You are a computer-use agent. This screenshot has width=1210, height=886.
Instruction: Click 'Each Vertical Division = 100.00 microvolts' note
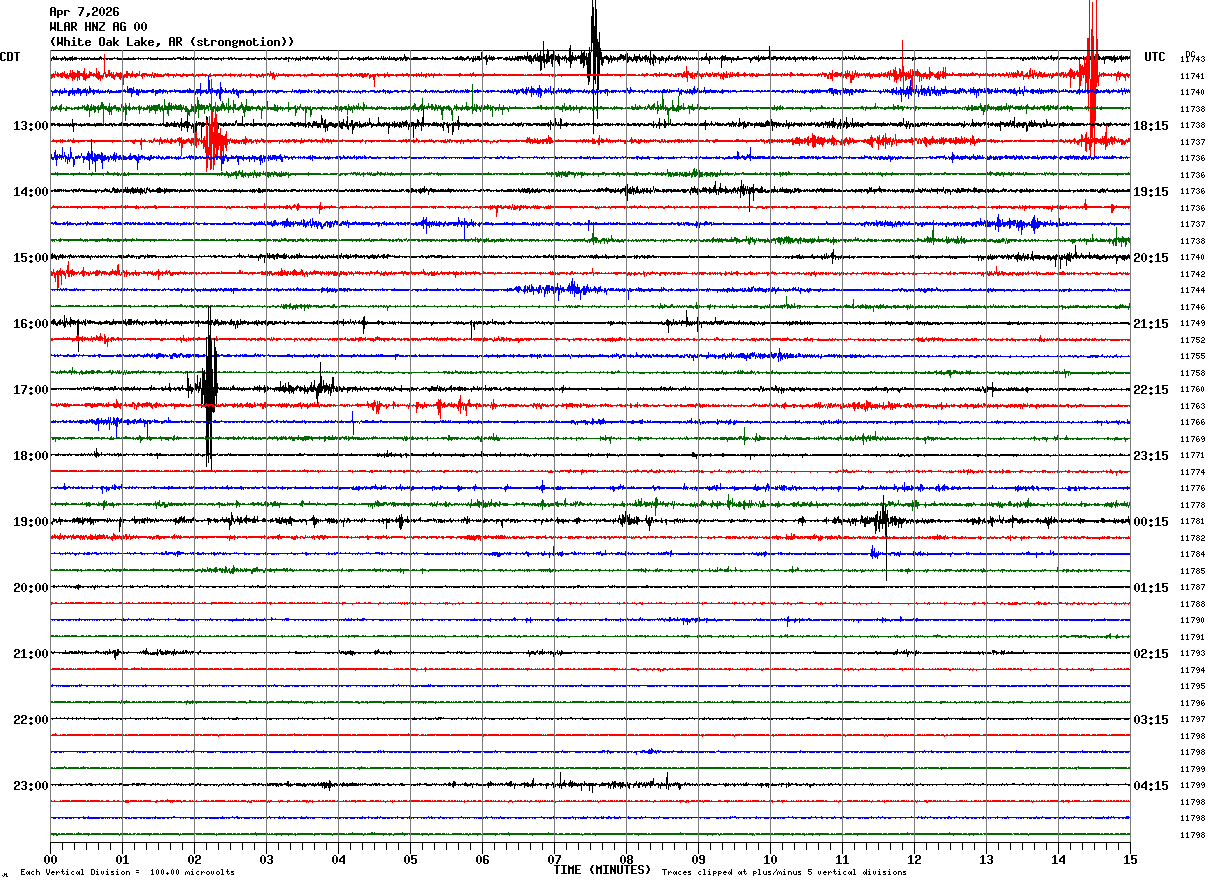click(127, 872)
